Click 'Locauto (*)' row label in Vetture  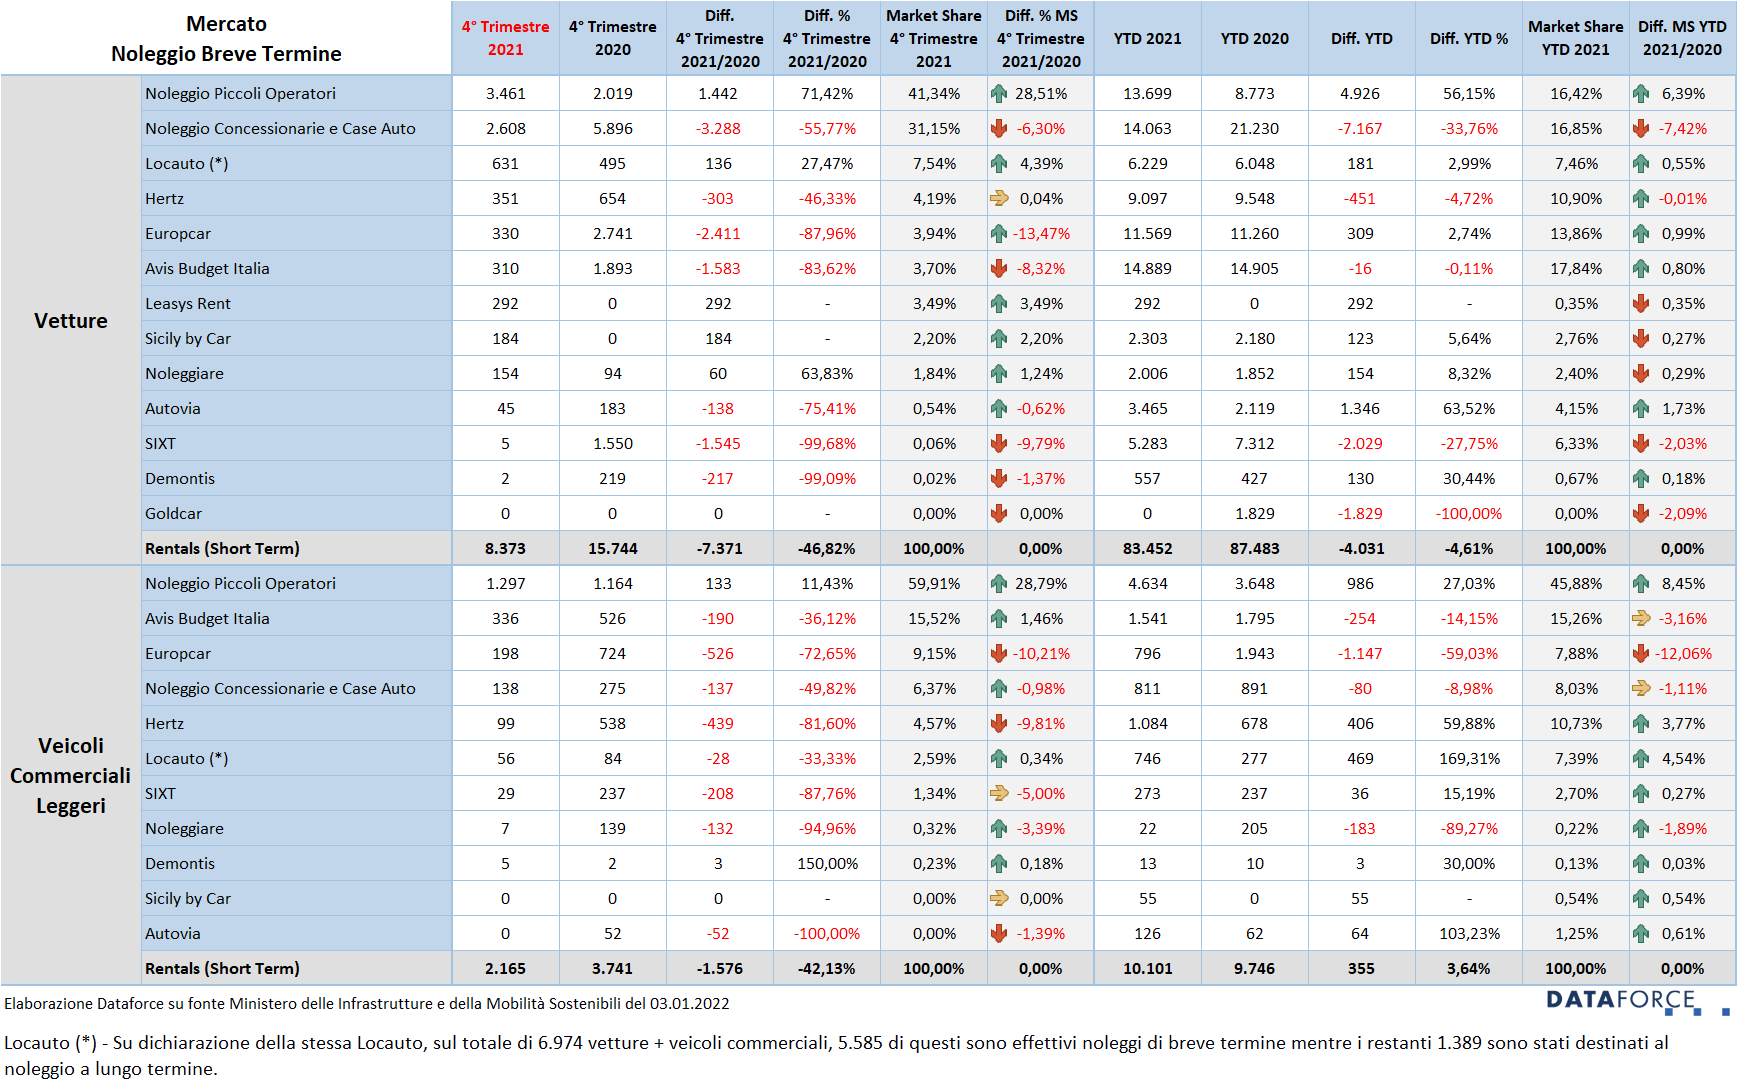[186, 164]
